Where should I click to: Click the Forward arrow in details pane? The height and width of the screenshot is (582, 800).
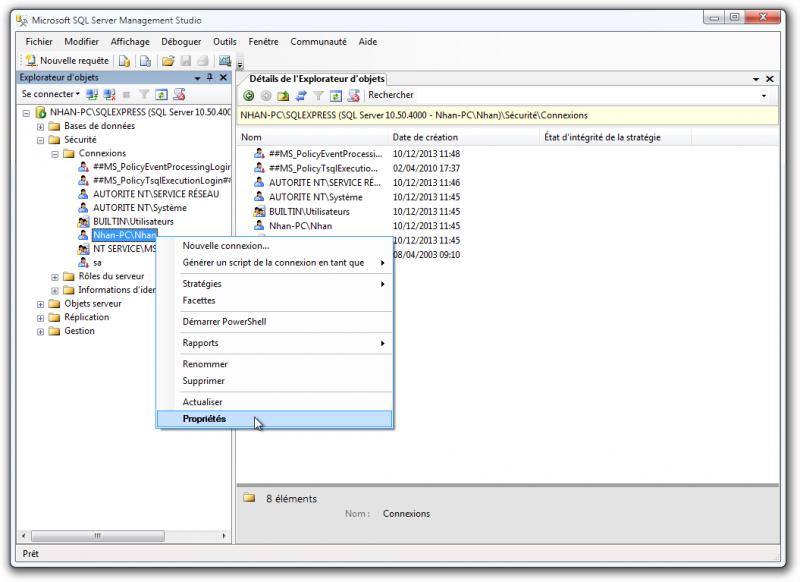tap(266, 95)
